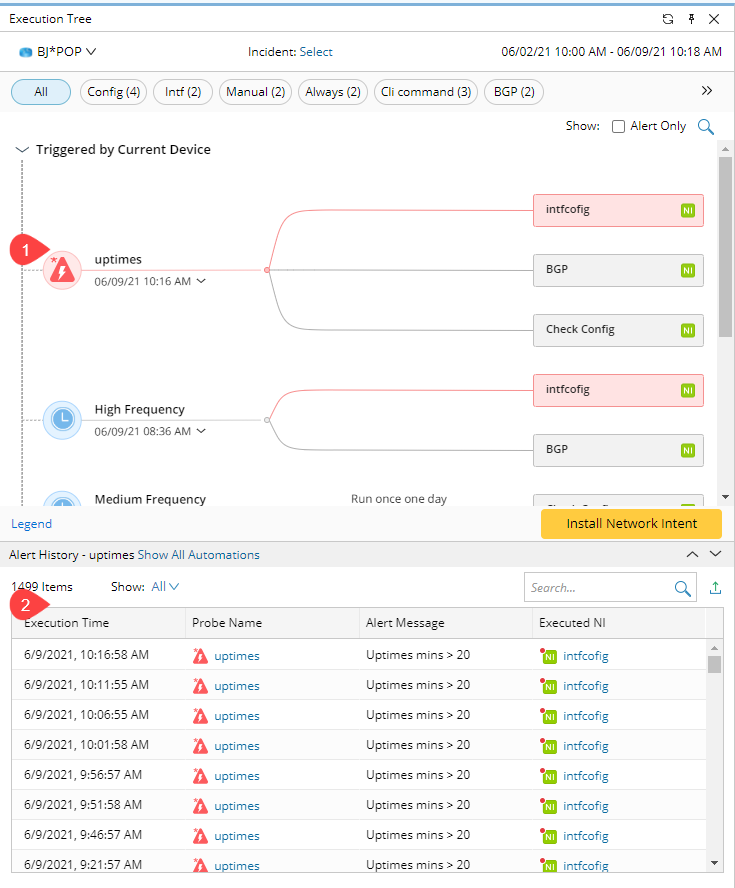Screen dimensions: 735x888
Task: Sort by Probe Name column header
Action: click(272, 623)
